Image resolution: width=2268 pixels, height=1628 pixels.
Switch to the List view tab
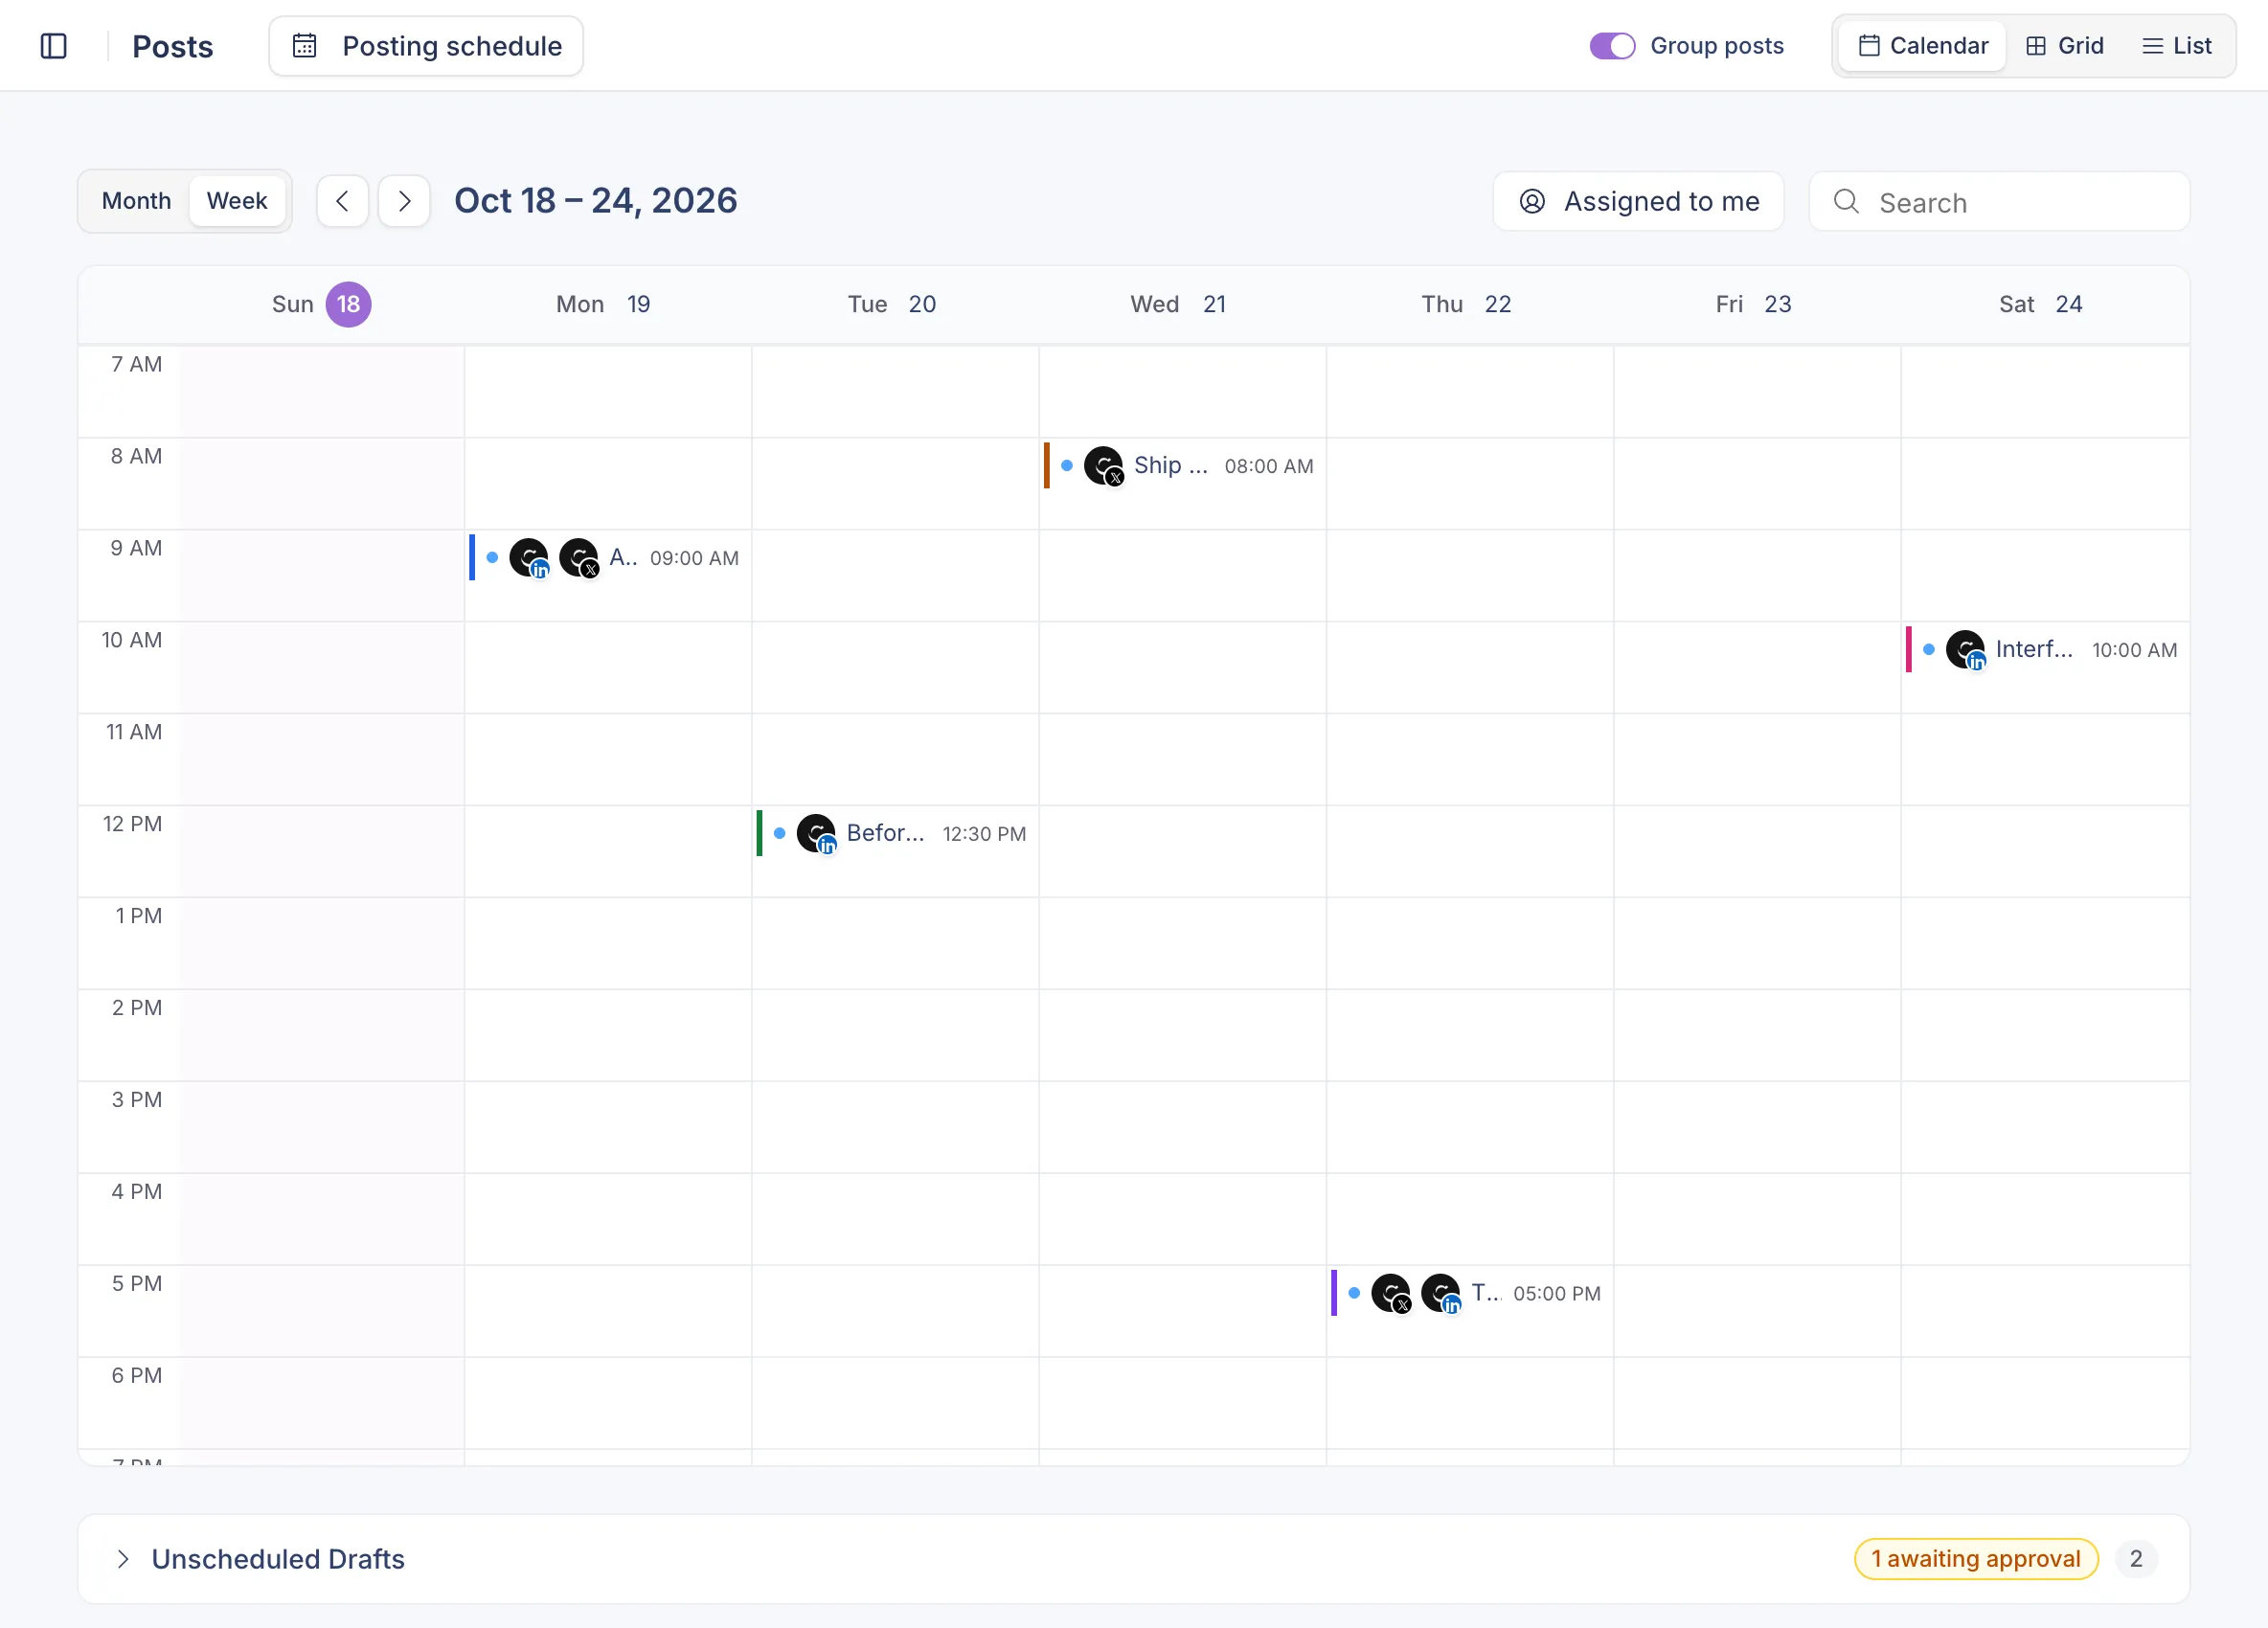tap(2176, 46)
